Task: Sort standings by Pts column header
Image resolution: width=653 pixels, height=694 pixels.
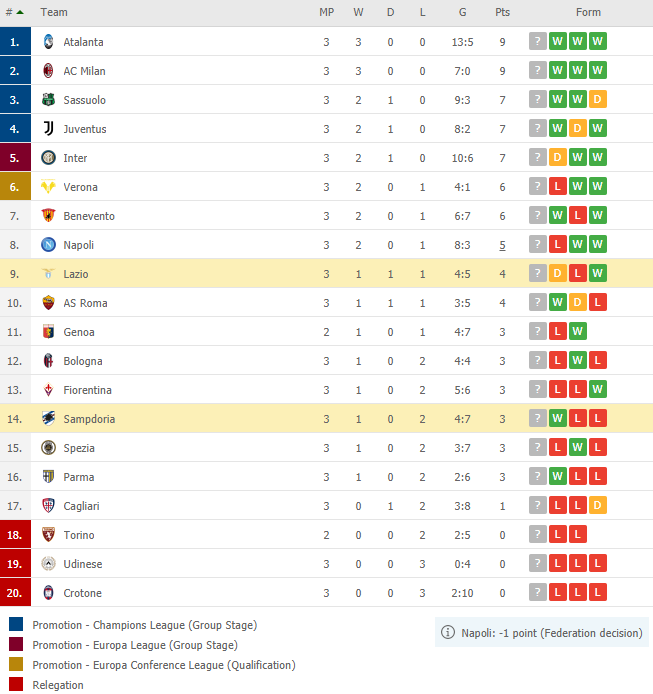Action: tap(502, 12)
